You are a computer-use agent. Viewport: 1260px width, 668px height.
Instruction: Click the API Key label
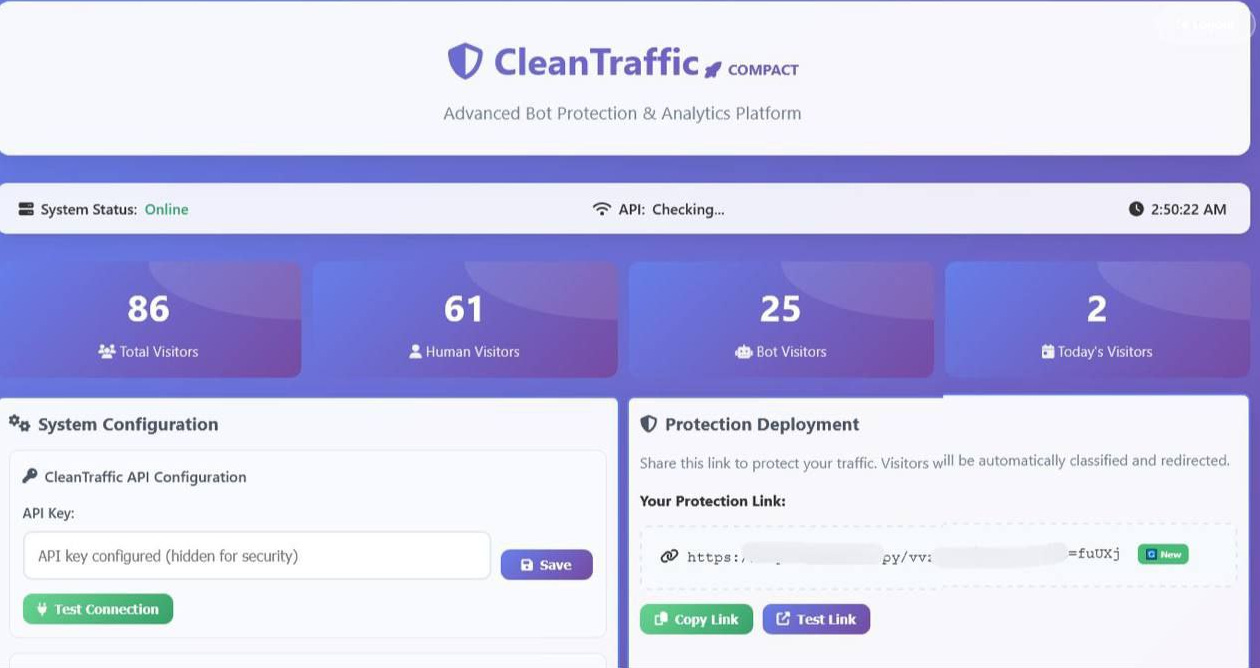tap(49, 513)
